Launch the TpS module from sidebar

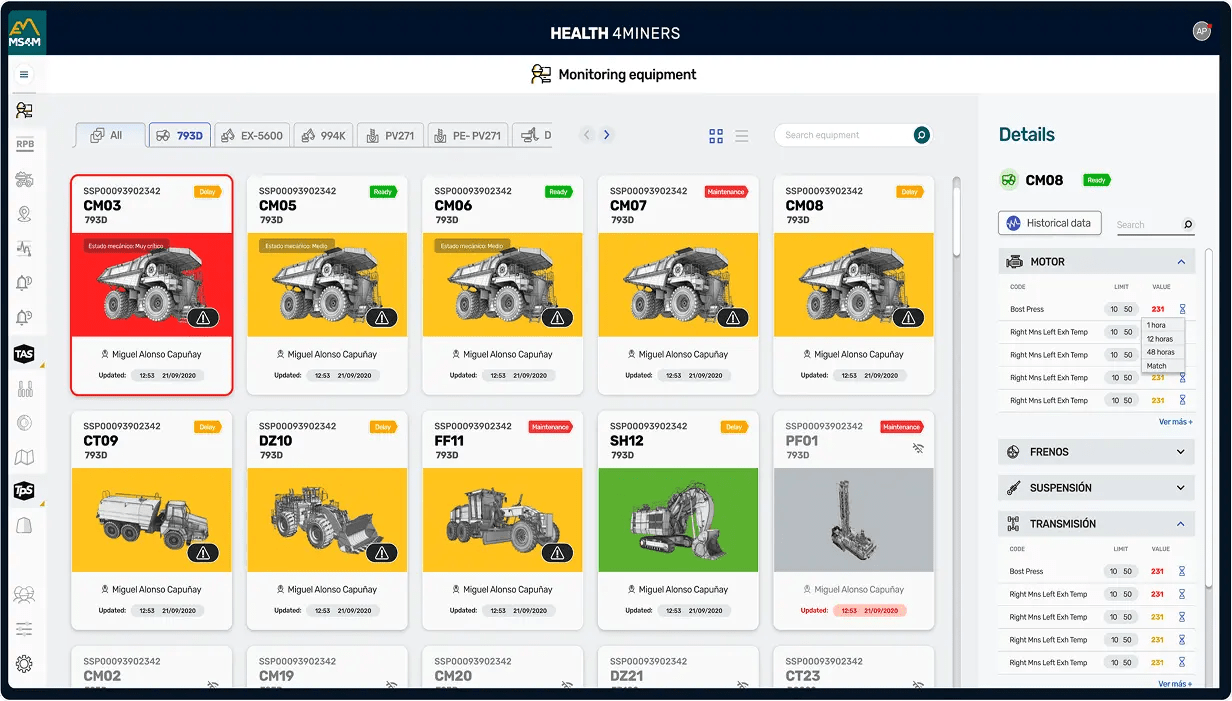tap(25, 490)
